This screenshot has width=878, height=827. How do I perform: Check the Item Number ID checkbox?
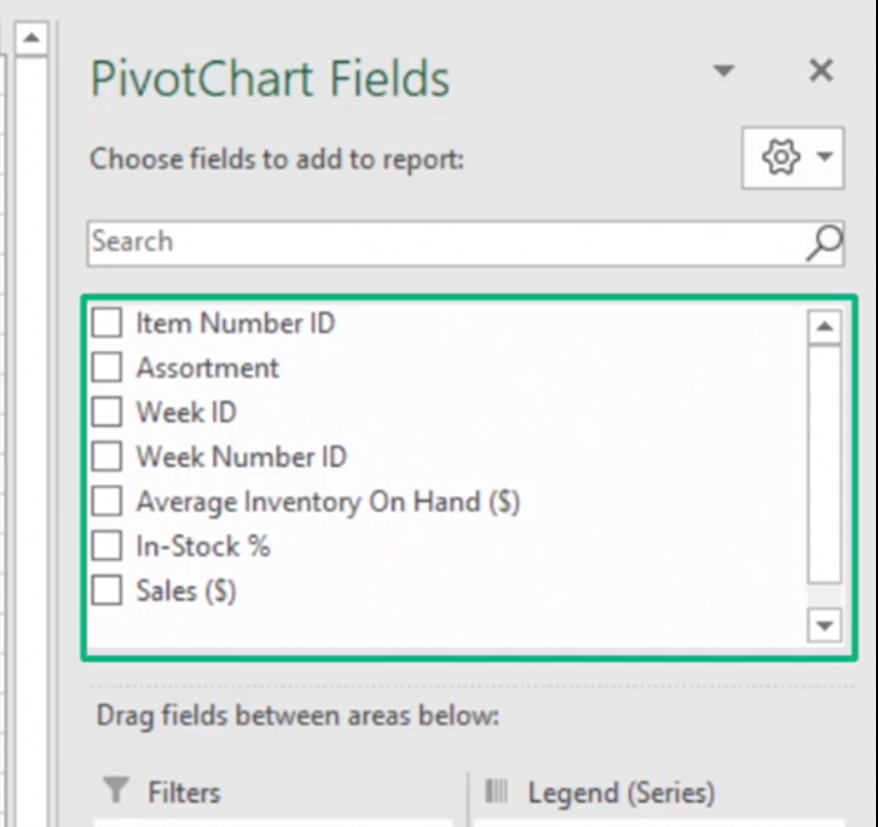click(x=107, y=323)
